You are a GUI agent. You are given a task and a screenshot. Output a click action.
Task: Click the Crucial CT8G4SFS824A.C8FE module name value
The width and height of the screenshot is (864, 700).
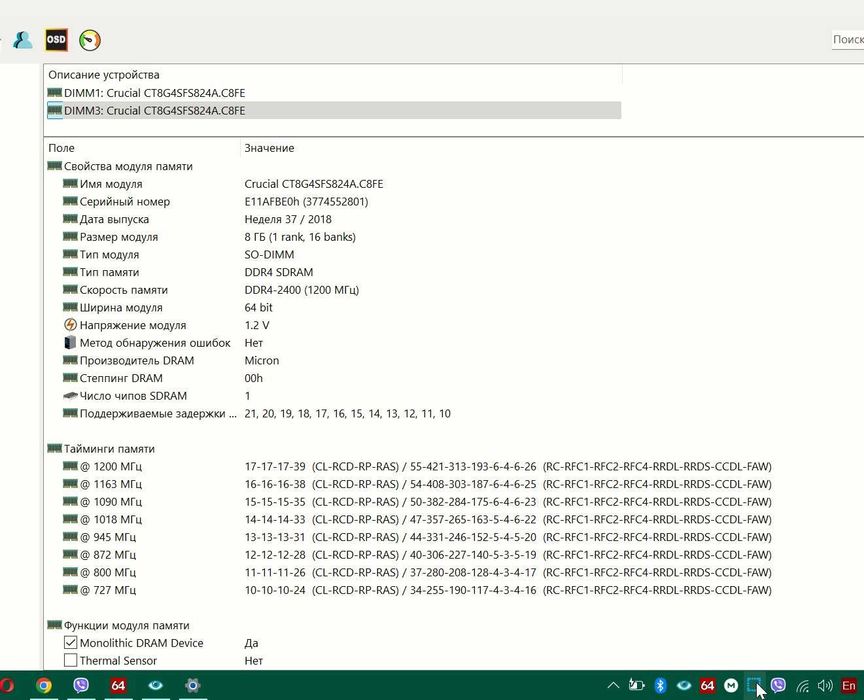click(x=314, y=184)
